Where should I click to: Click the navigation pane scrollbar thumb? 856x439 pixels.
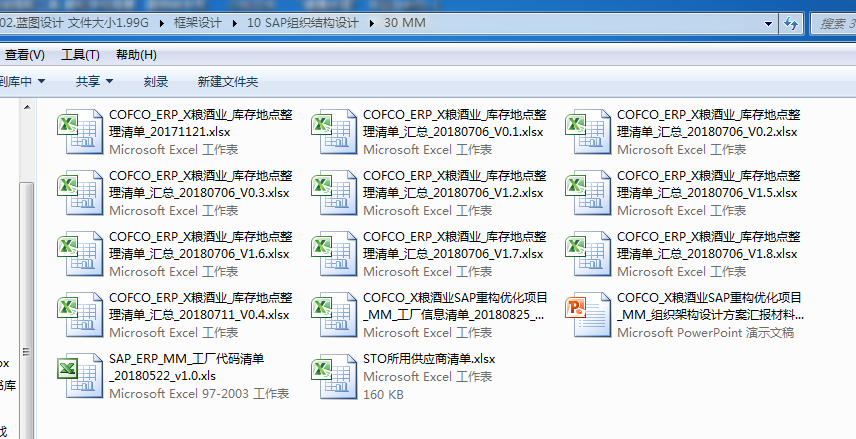27,311
